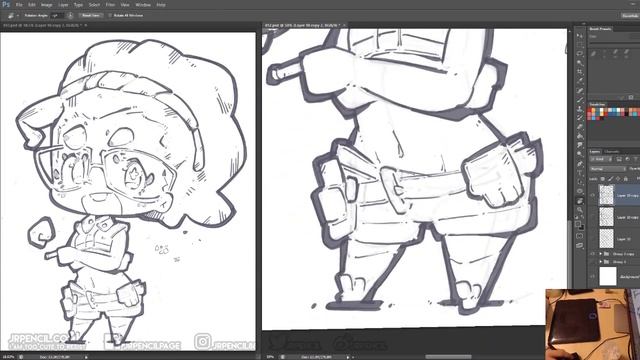The image size is (640, 360).
Task: Pick the black swatch in Swatches
Action: click(x=627, y=113)
